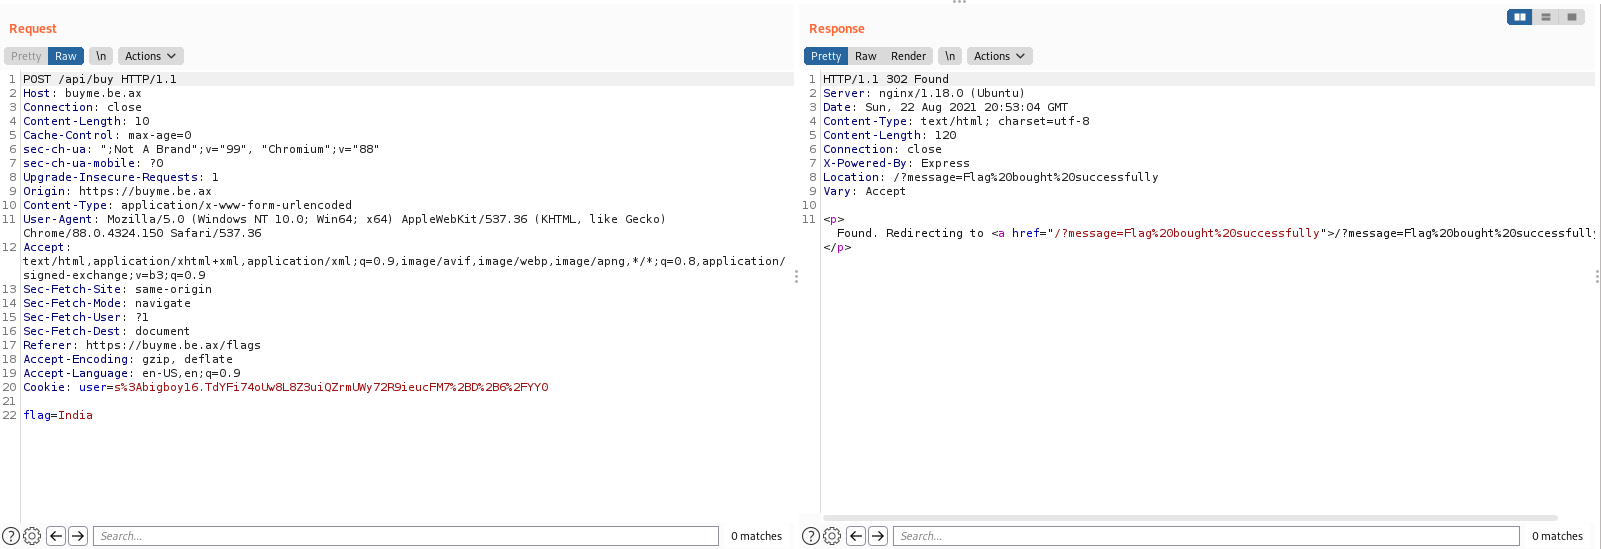Go to previous match in Response search
1601x549 pixels.
856,536
